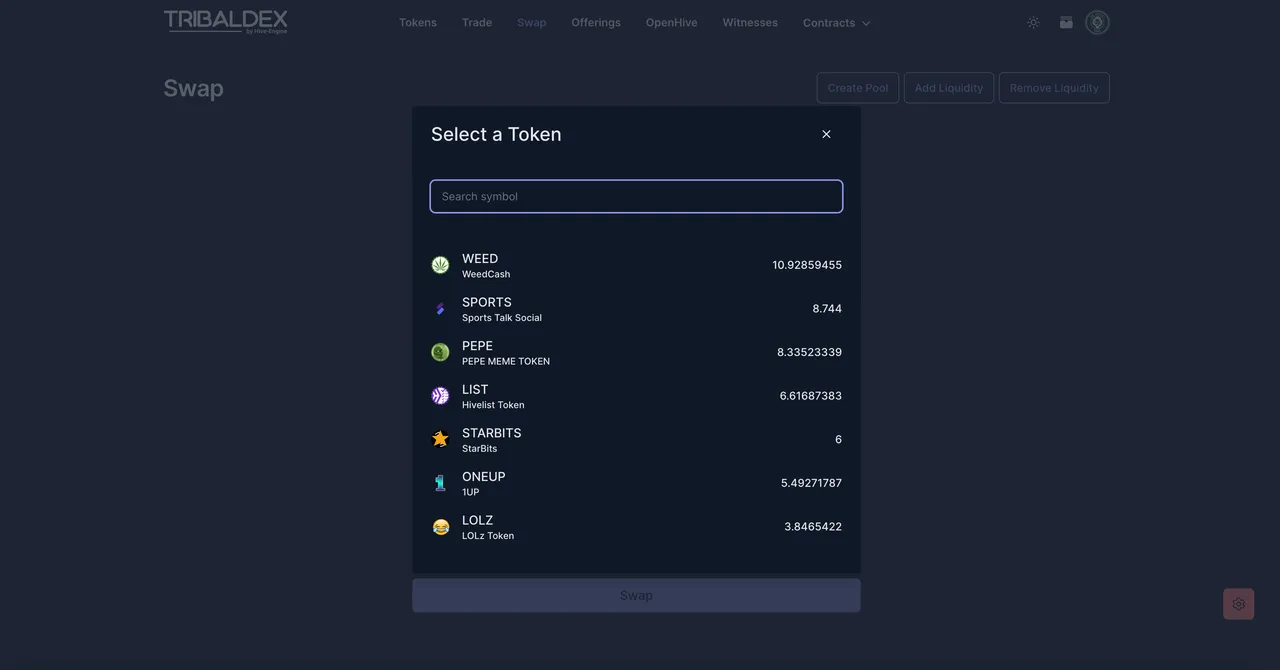Click the LOLz Token subtitle
Viewport: 1280px width, 670px height.
point(488,536)
